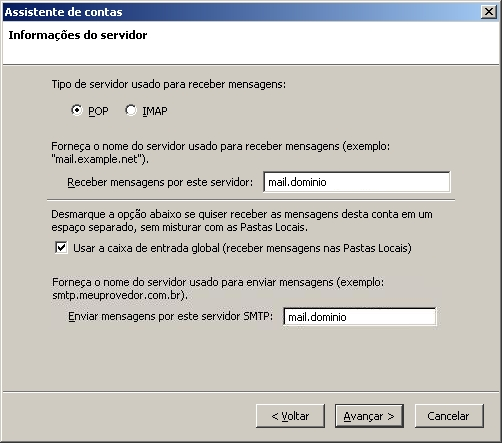Click the IMAP label text

coord(155,111)
